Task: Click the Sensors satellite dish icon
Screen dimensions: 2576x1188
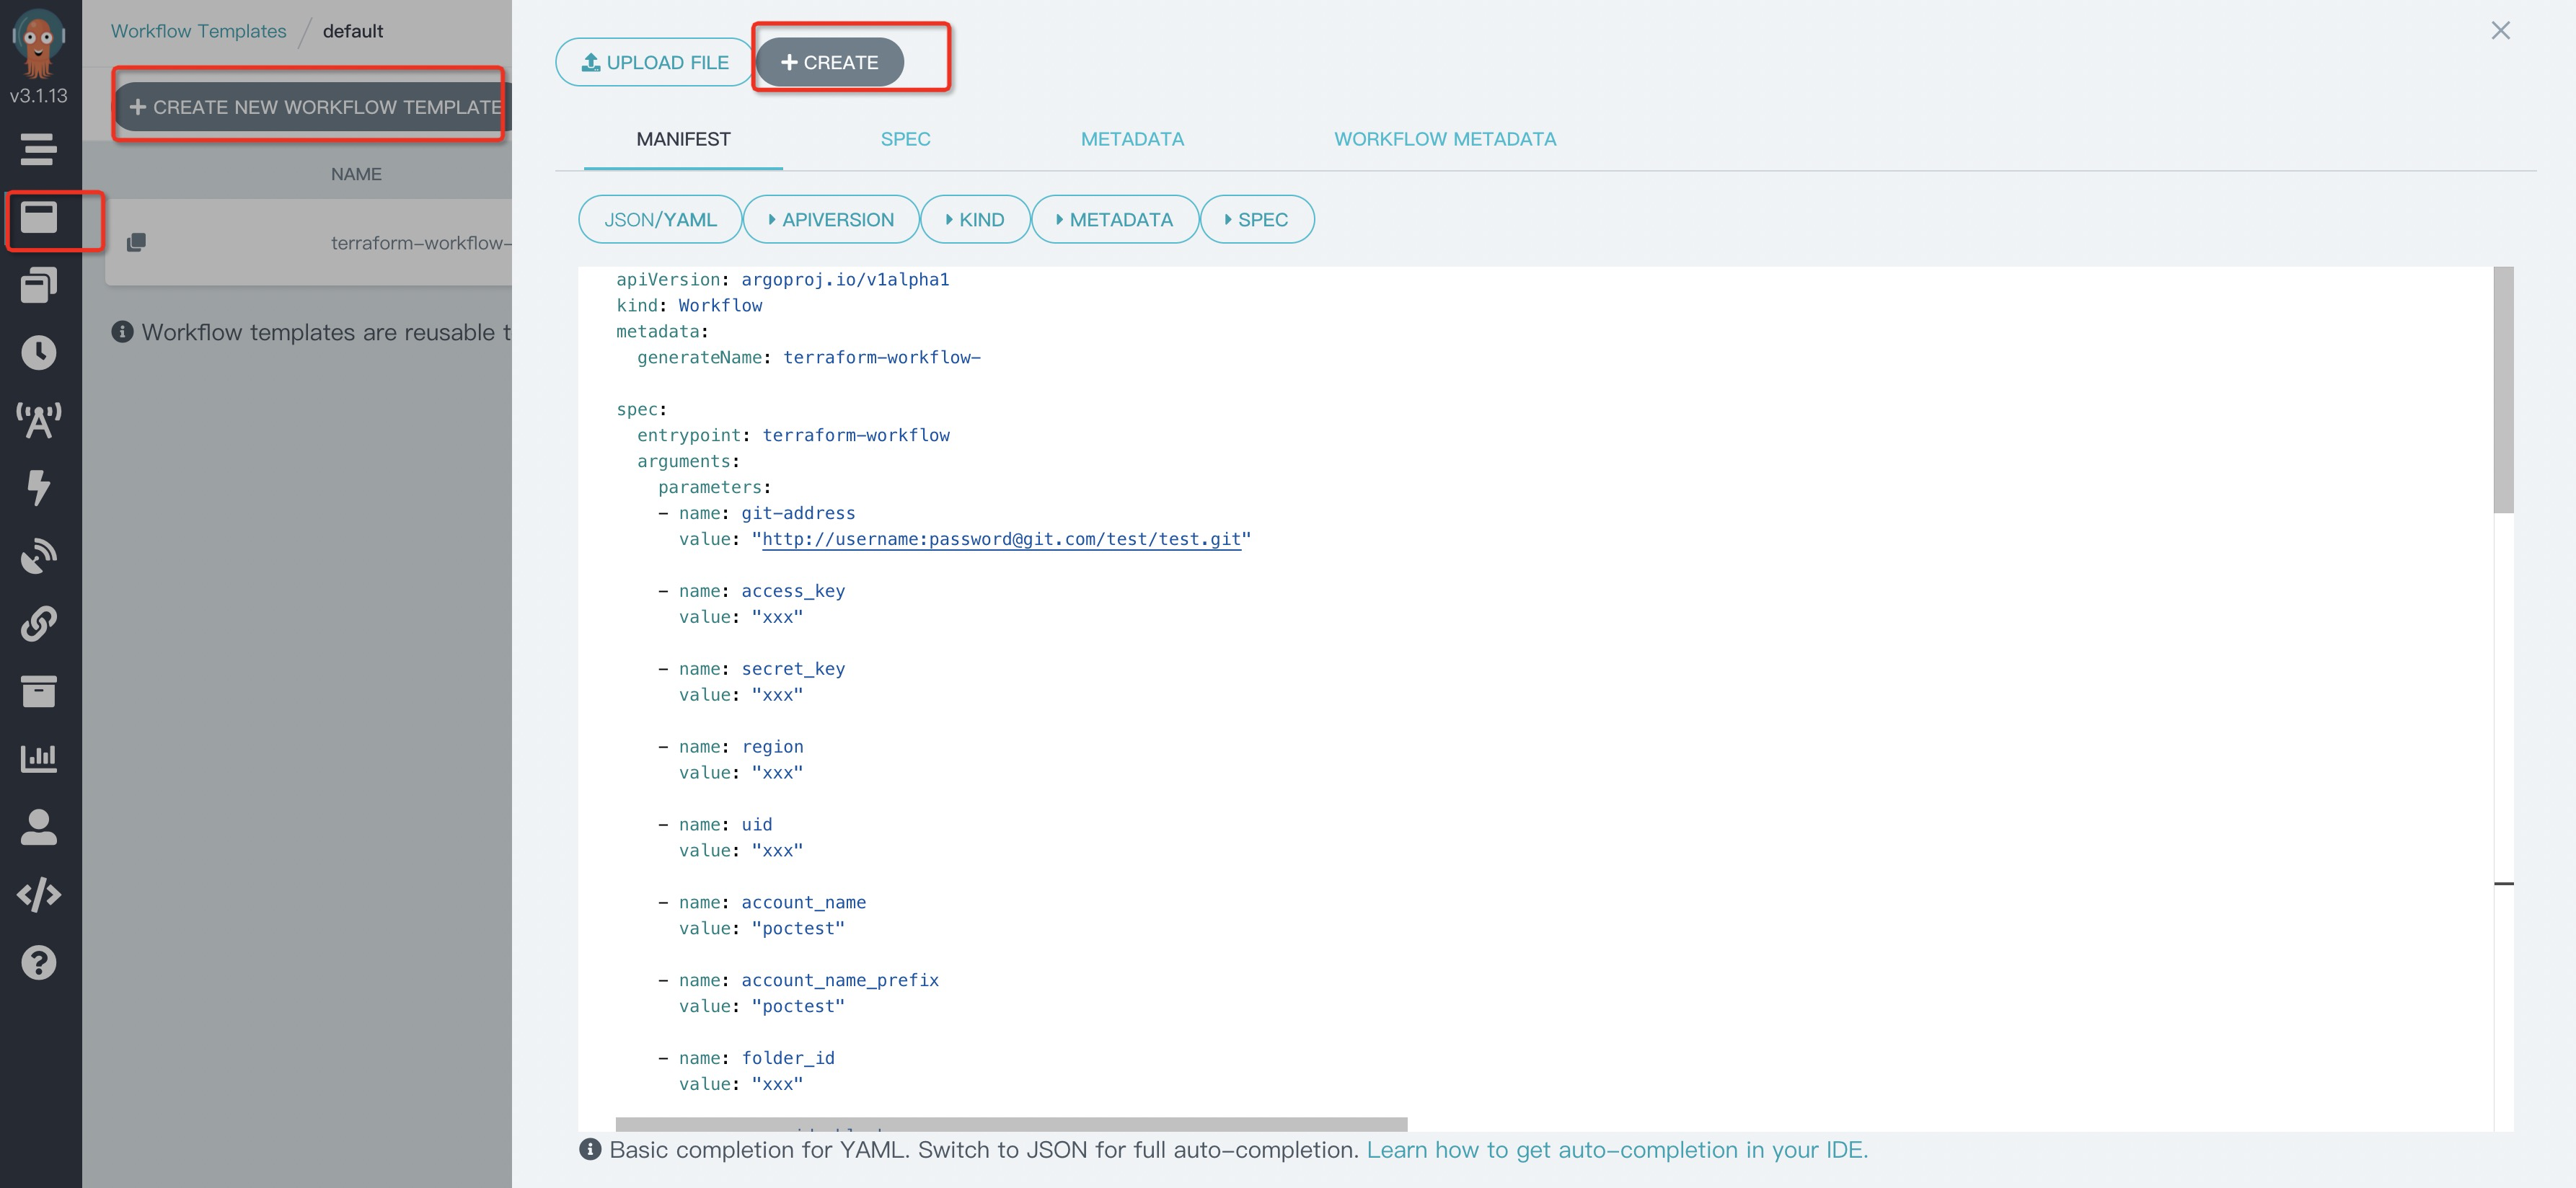Action: click(39, 555)
